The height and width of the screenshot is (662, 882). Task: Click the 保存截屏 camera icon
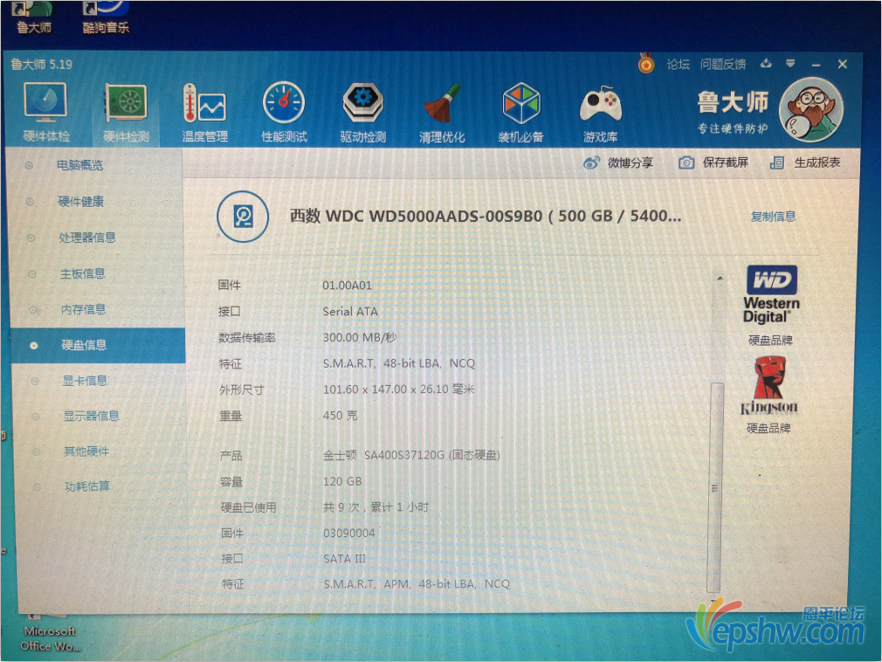click(686, 163)
